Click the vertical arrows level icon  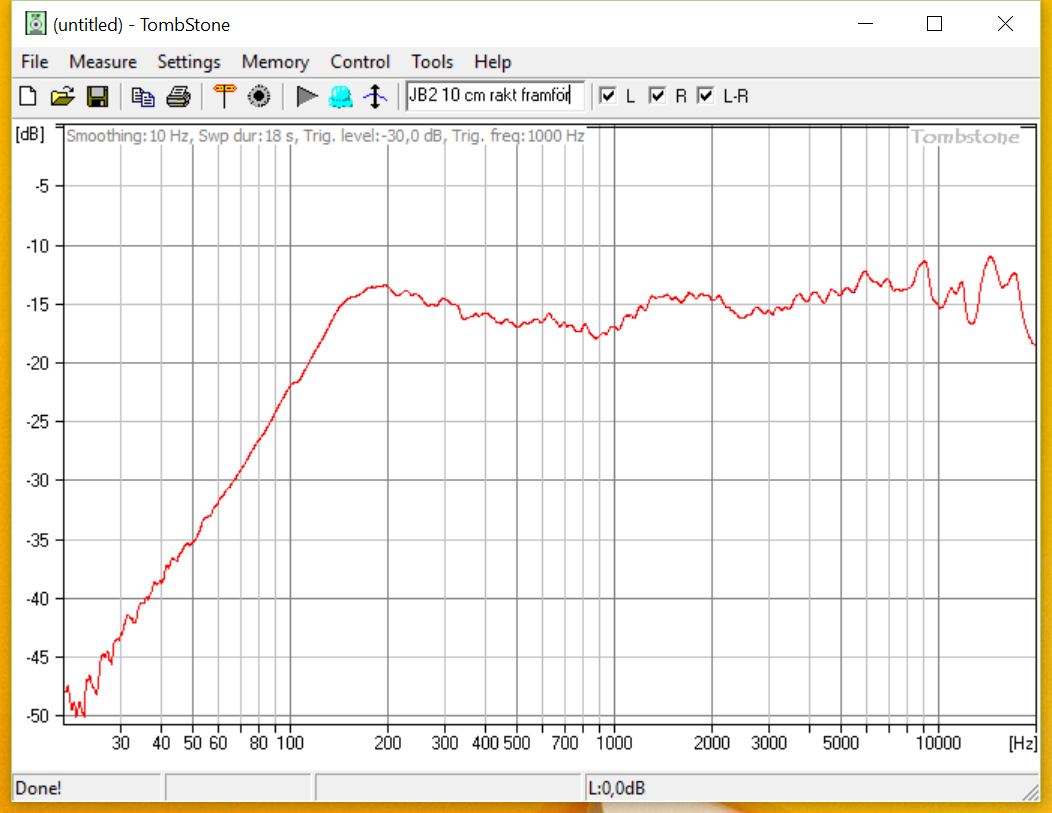376,96
